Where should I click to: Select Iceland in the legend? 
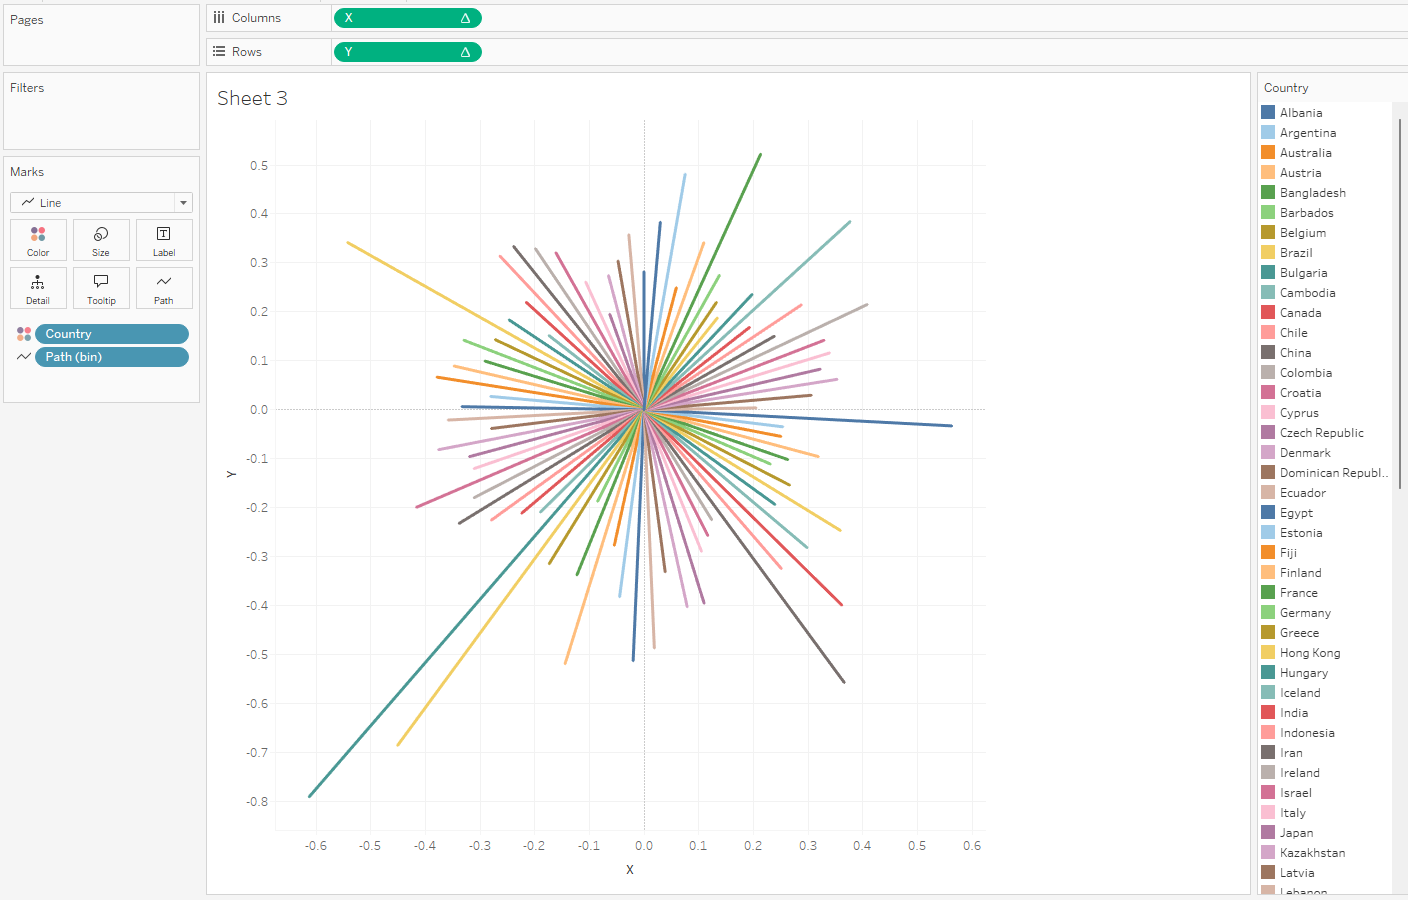click(x=1300, y=693)
